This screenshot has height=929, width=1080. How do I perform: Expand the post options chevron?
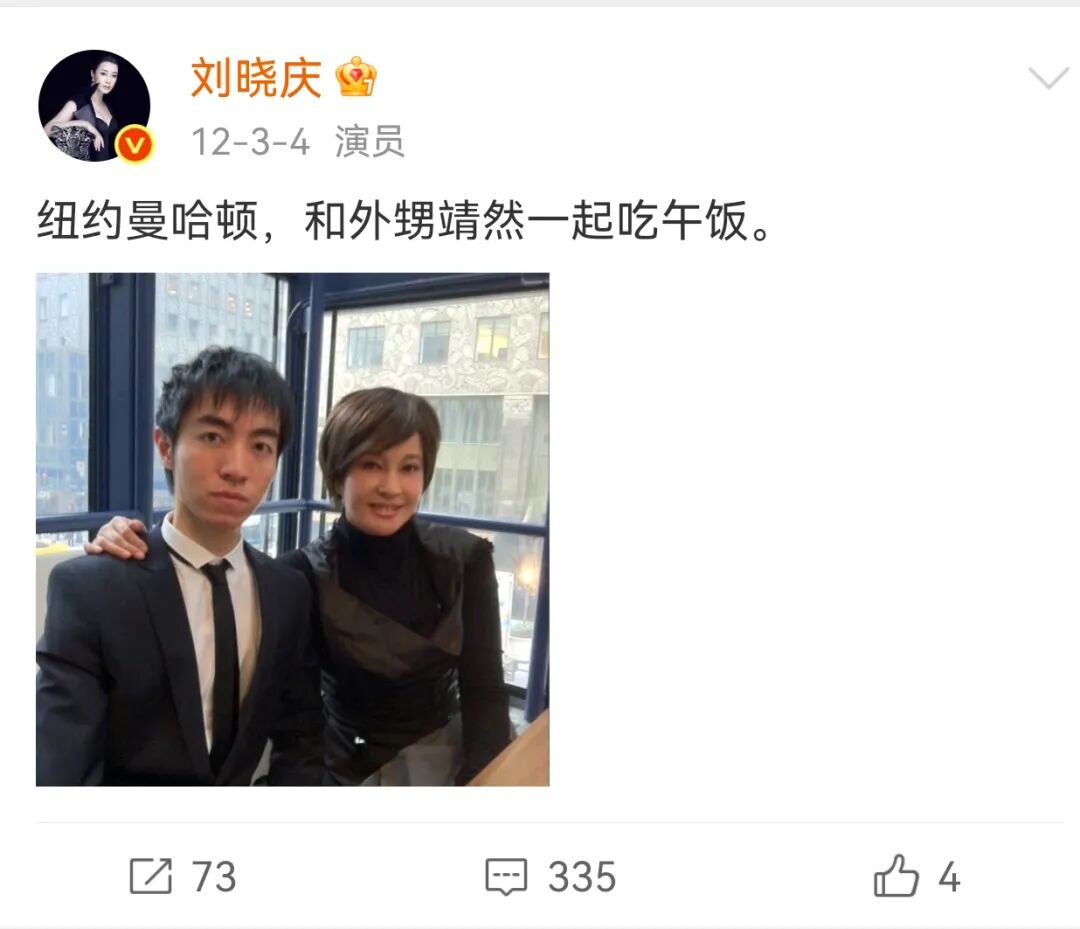tap(1048, 77)
